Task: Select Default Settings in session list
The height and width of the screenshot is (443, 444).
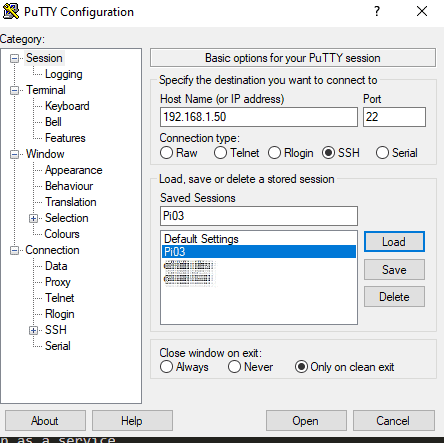Action: point(259,239)
